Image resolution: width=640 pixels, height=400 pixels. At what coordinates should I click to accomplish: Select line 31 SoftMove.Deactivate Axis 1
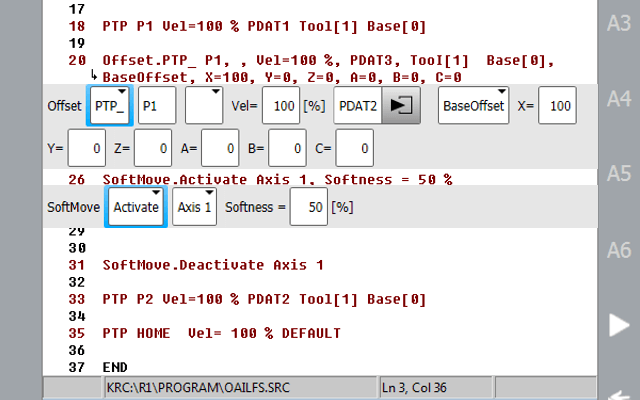(213, 265)
